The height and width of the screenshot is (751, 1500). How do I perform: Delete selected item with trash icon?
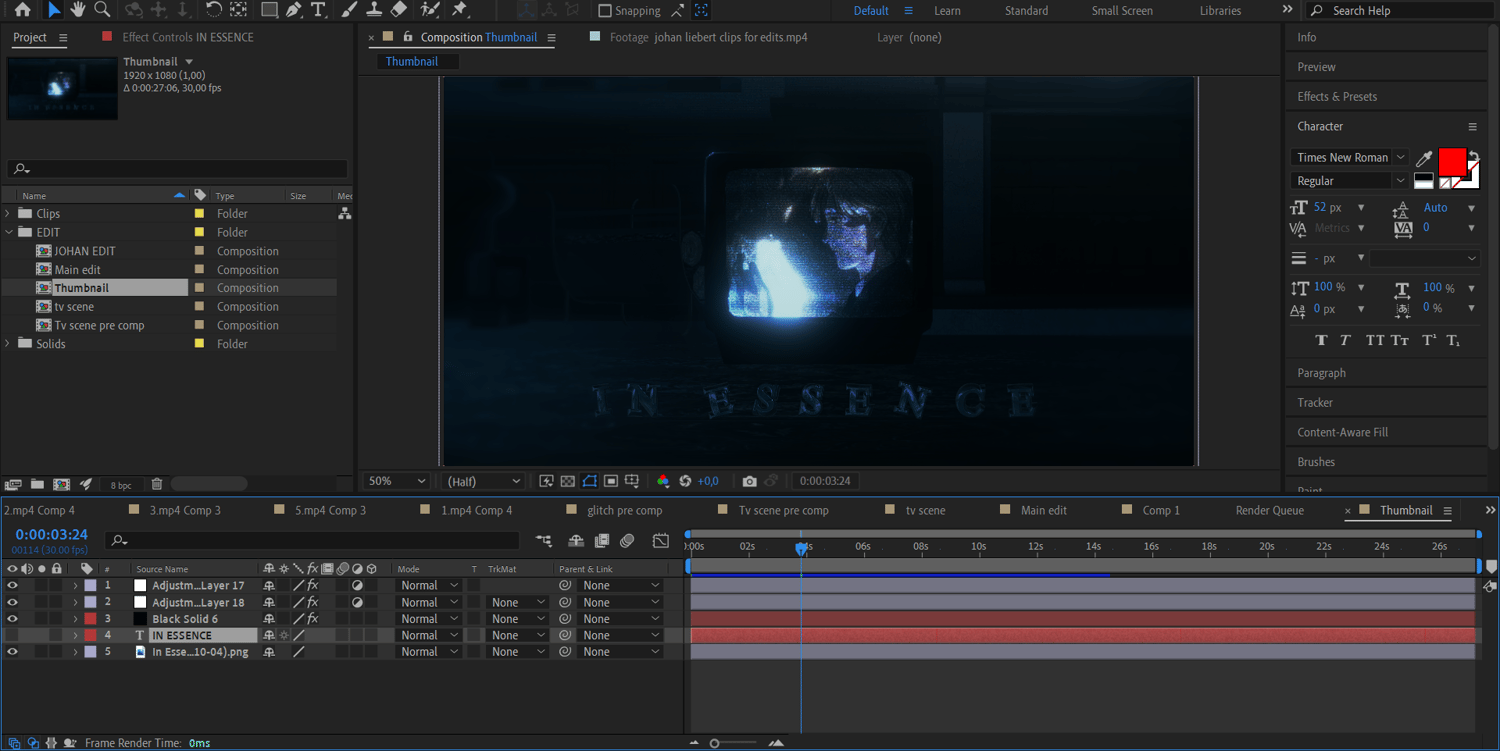coord(157,485)
